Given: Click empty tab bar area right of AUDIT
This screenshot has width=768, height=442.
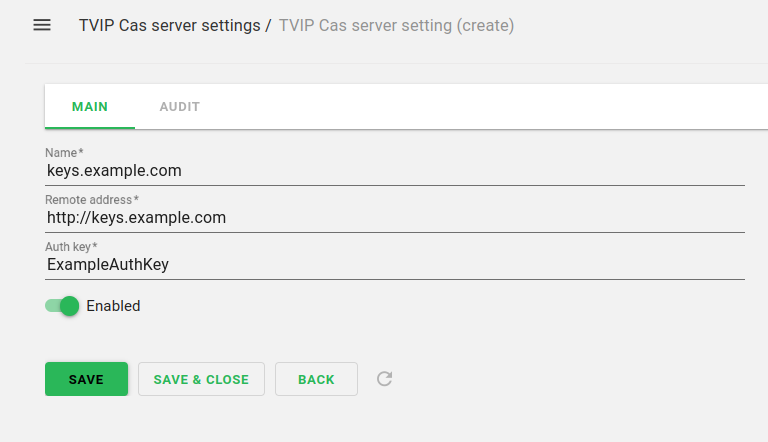Looking at the screenshot, I should pyautogui.click(x=480, y=107).
